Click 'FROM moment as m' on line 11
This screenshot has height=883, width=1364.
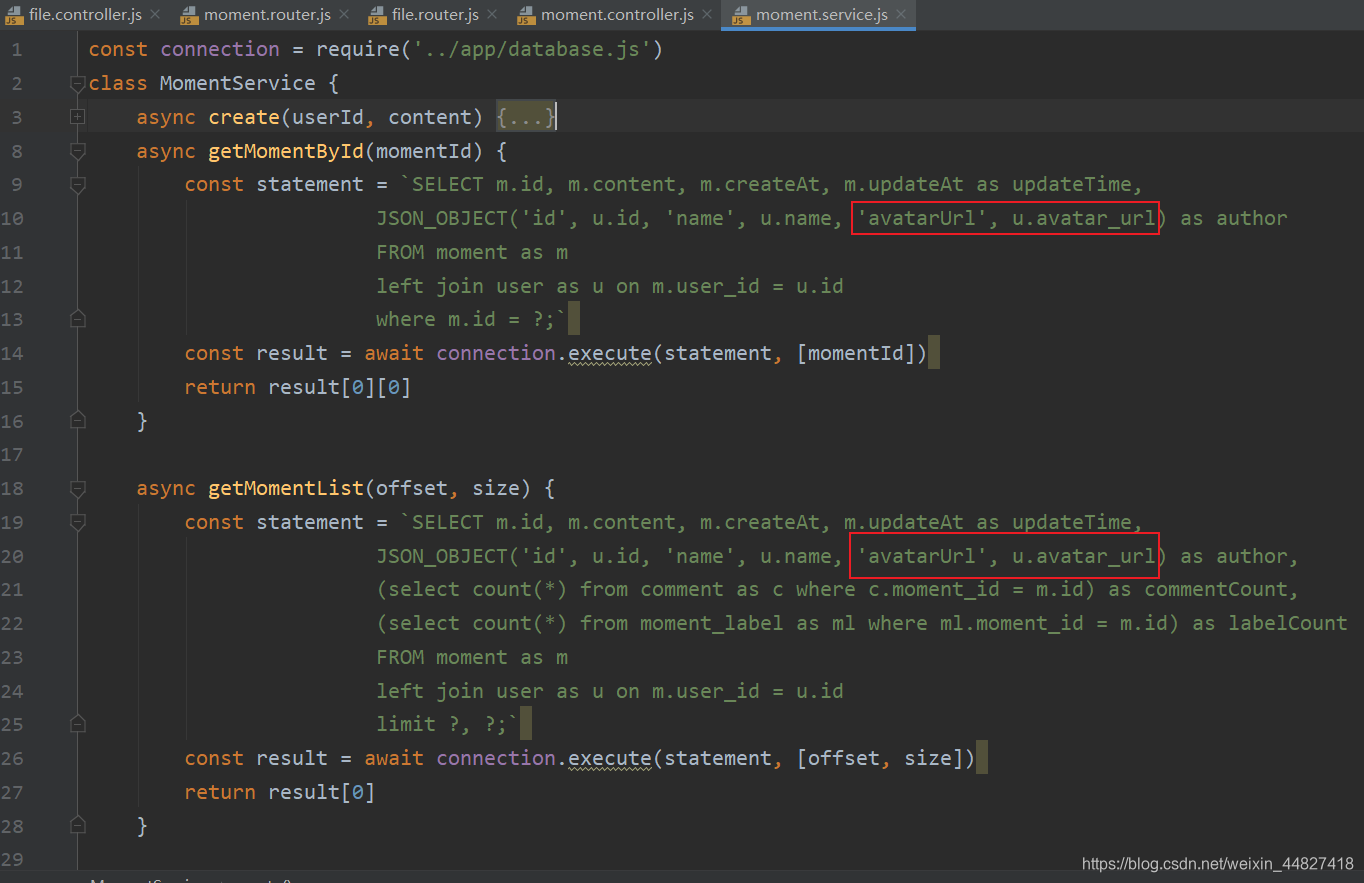click(x=472, y=252)
